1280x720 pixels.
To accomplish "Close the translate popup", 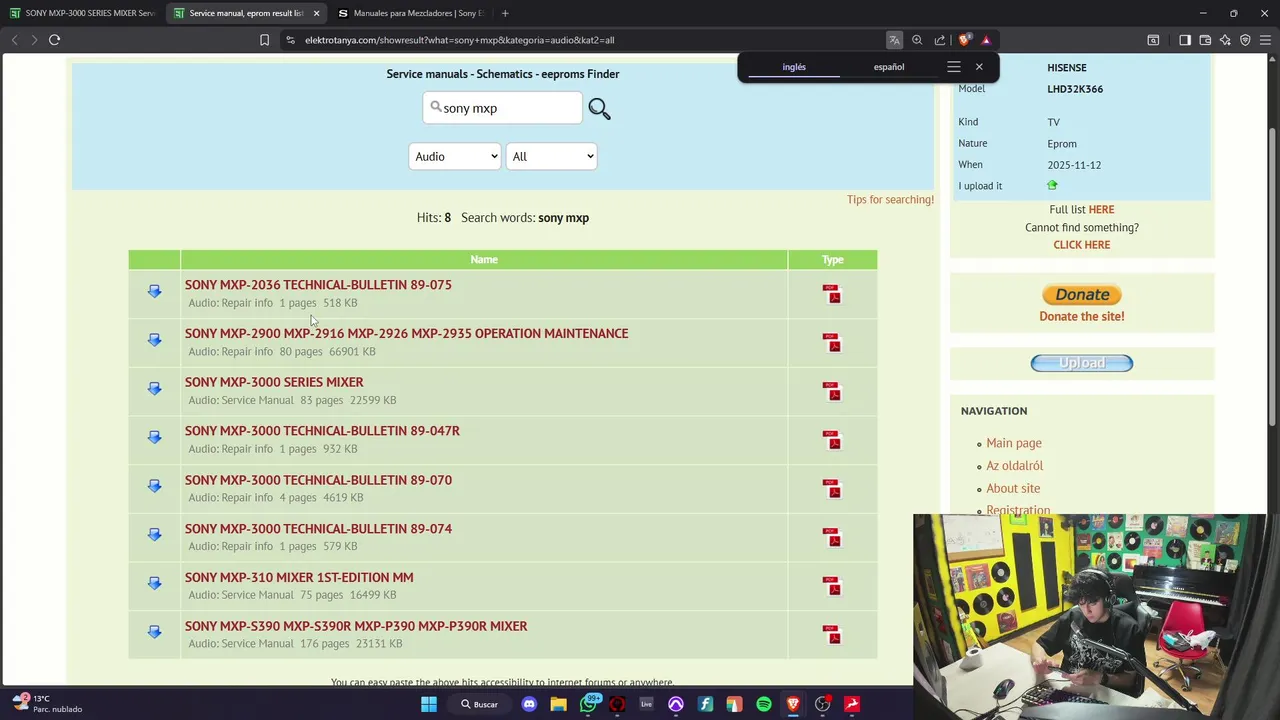I will [979, 67].
